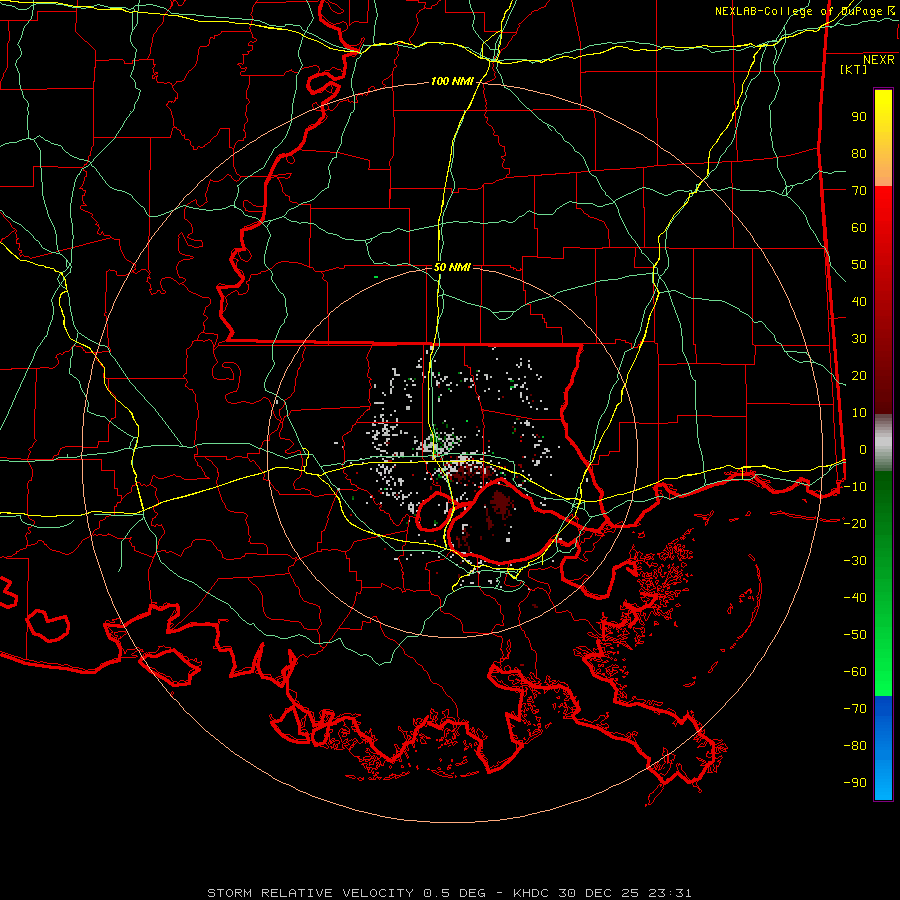Click the -60 knot scale label

pos(855,672)
